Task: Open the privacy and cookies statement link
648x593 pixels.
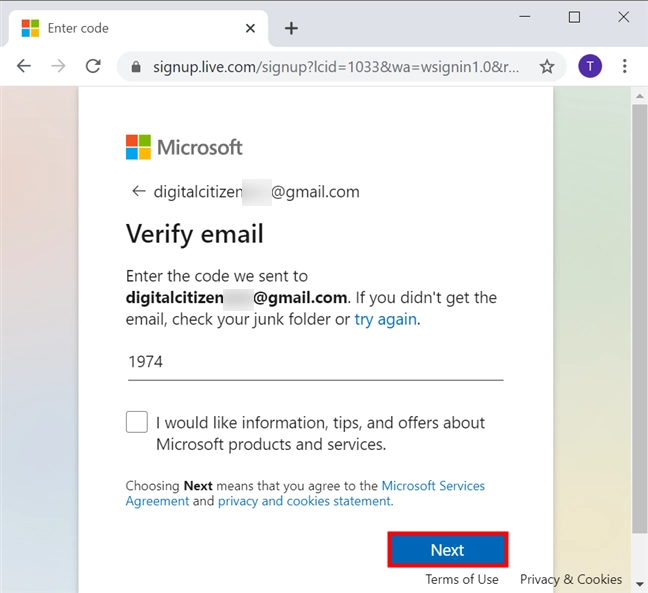Action: click(x=305, y=501)
